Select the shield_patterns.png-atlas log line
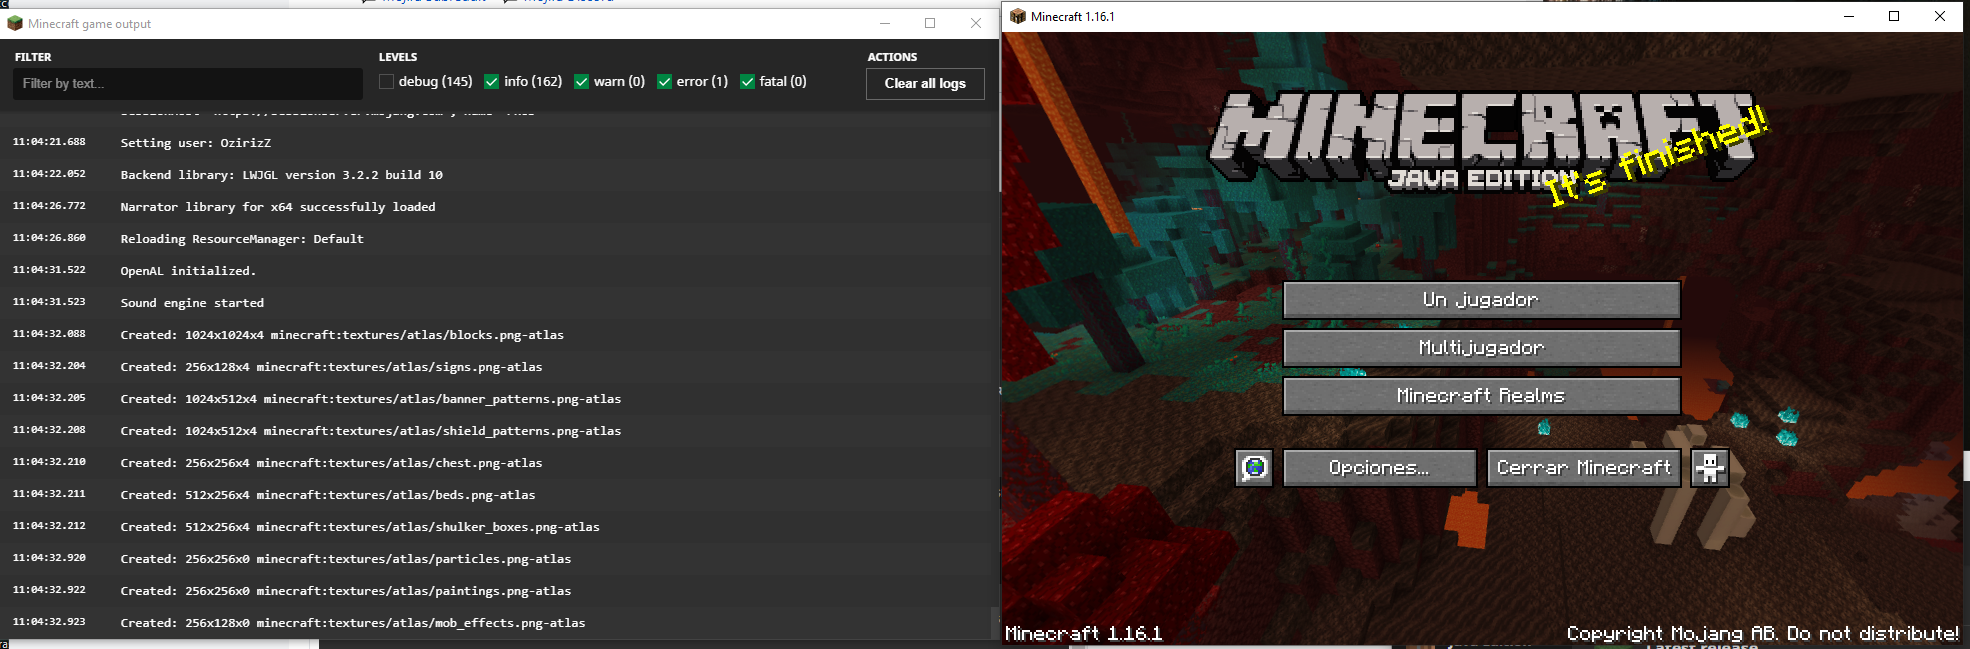Viewport: 1970px width, 649px height. coord(496,431)
